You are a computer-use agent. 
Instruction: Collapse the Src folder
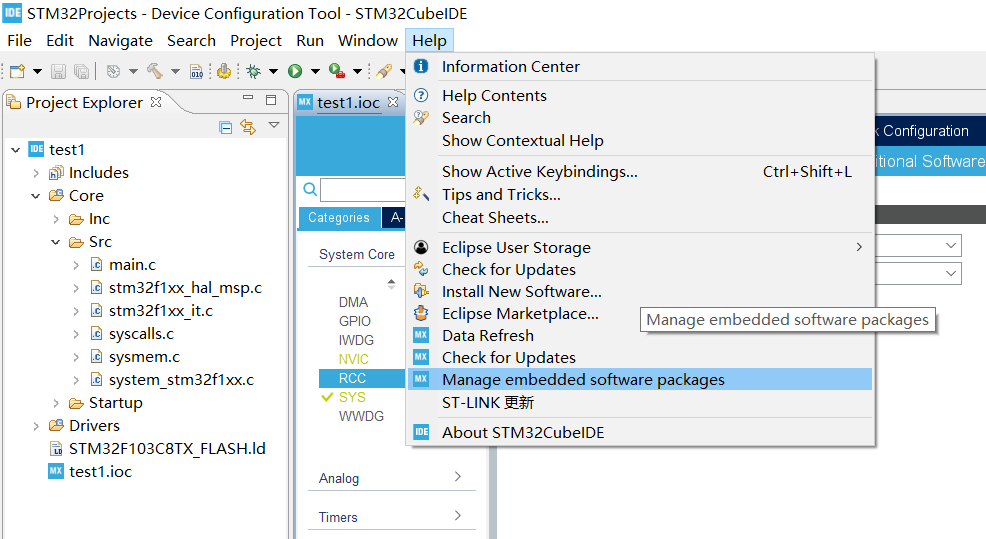[56, 242]
